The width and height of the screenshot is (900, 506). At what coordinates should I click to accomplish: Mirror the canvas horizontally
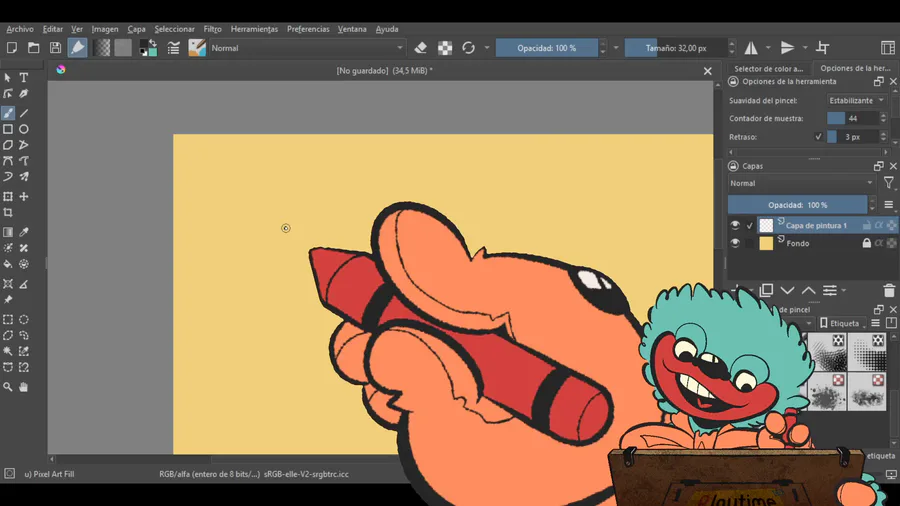[751, 48]
